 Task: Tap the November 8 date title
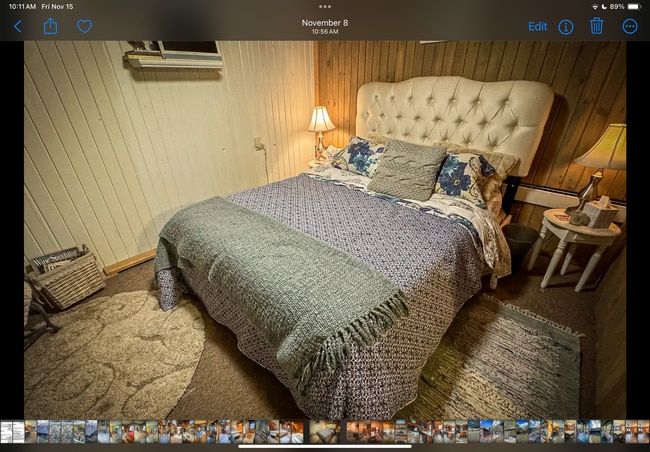325,22
